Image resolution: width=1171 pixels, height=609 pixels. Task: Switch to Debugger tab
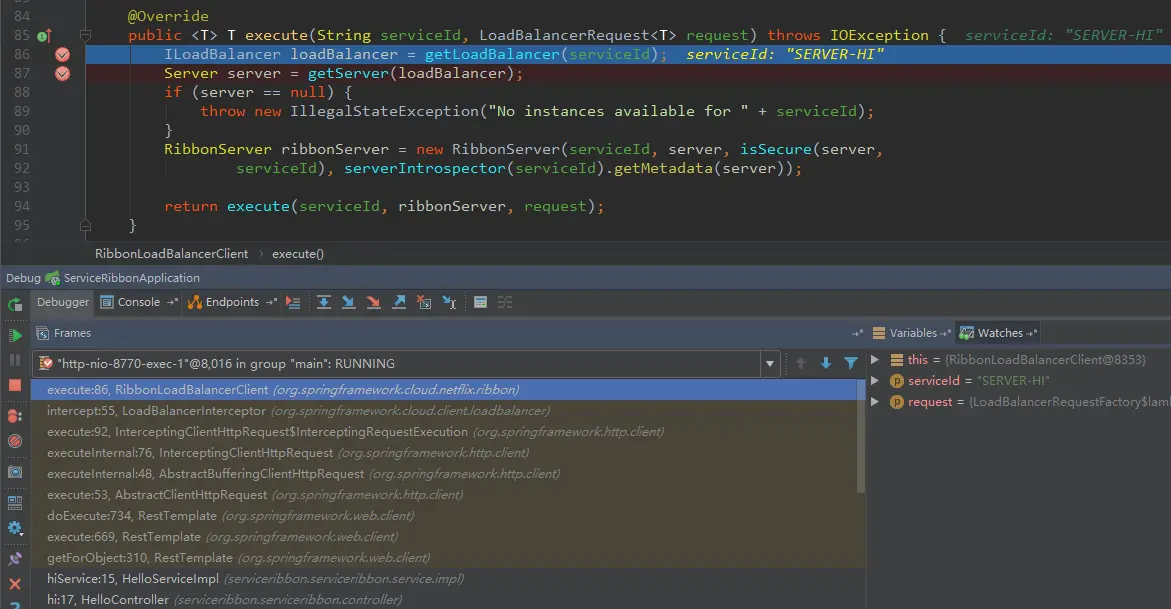click(x=63, y=302)
